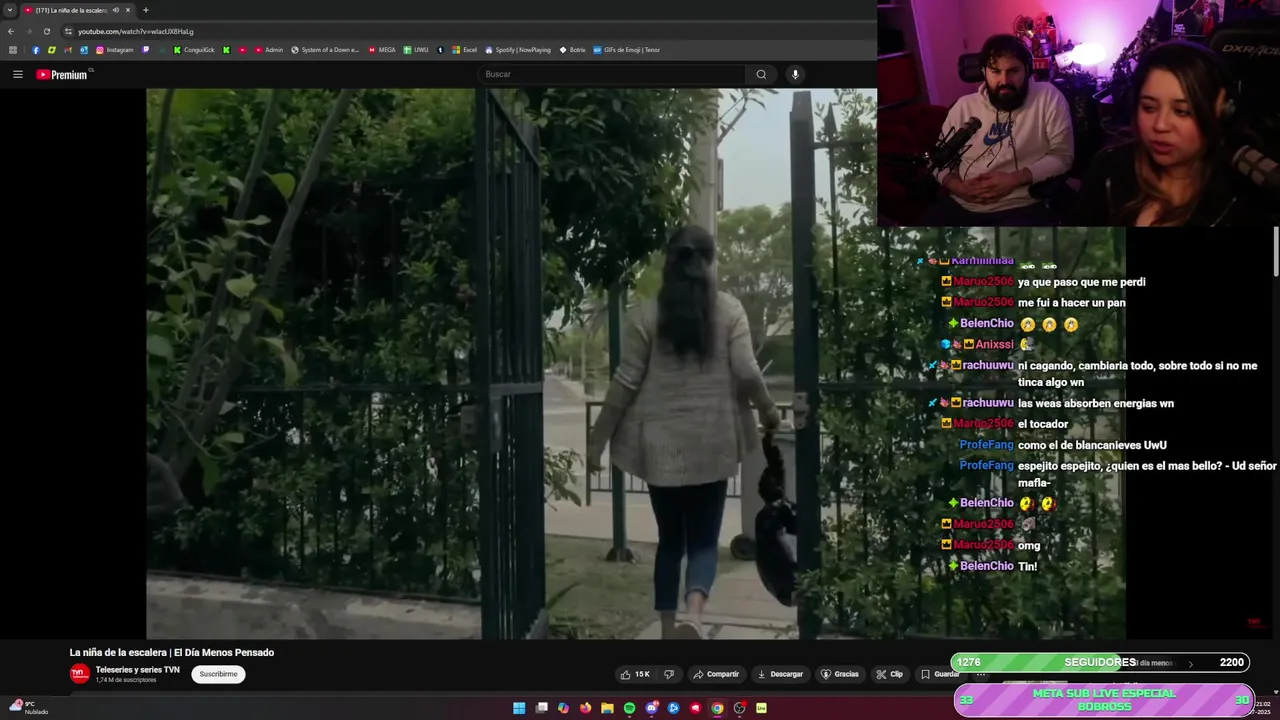
Task: Open the bookmarks apps grid icon
Action: [13, 50]
